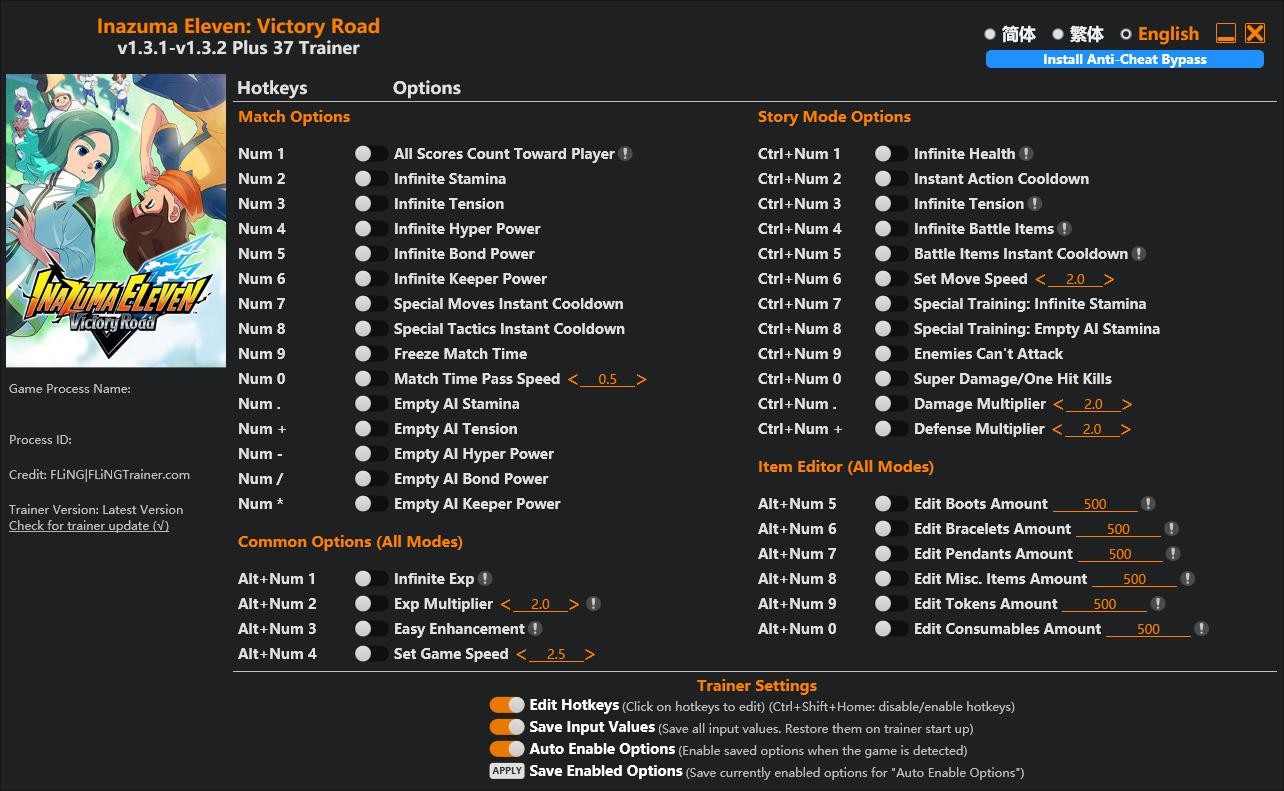Edit the Consumables Amount input field
This screenshot has height=791, width=1284.
[1148, 630]
